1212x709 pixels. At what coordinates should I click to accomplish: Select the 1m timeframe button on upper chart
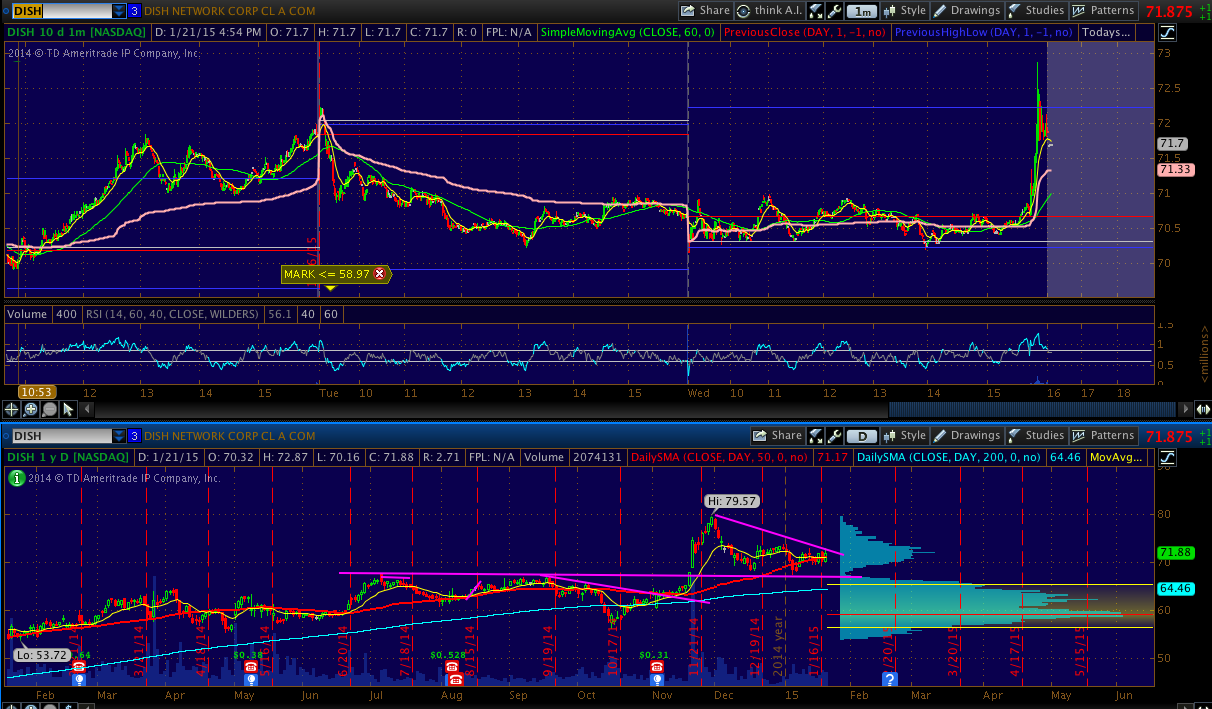click(x=861, y=12)
